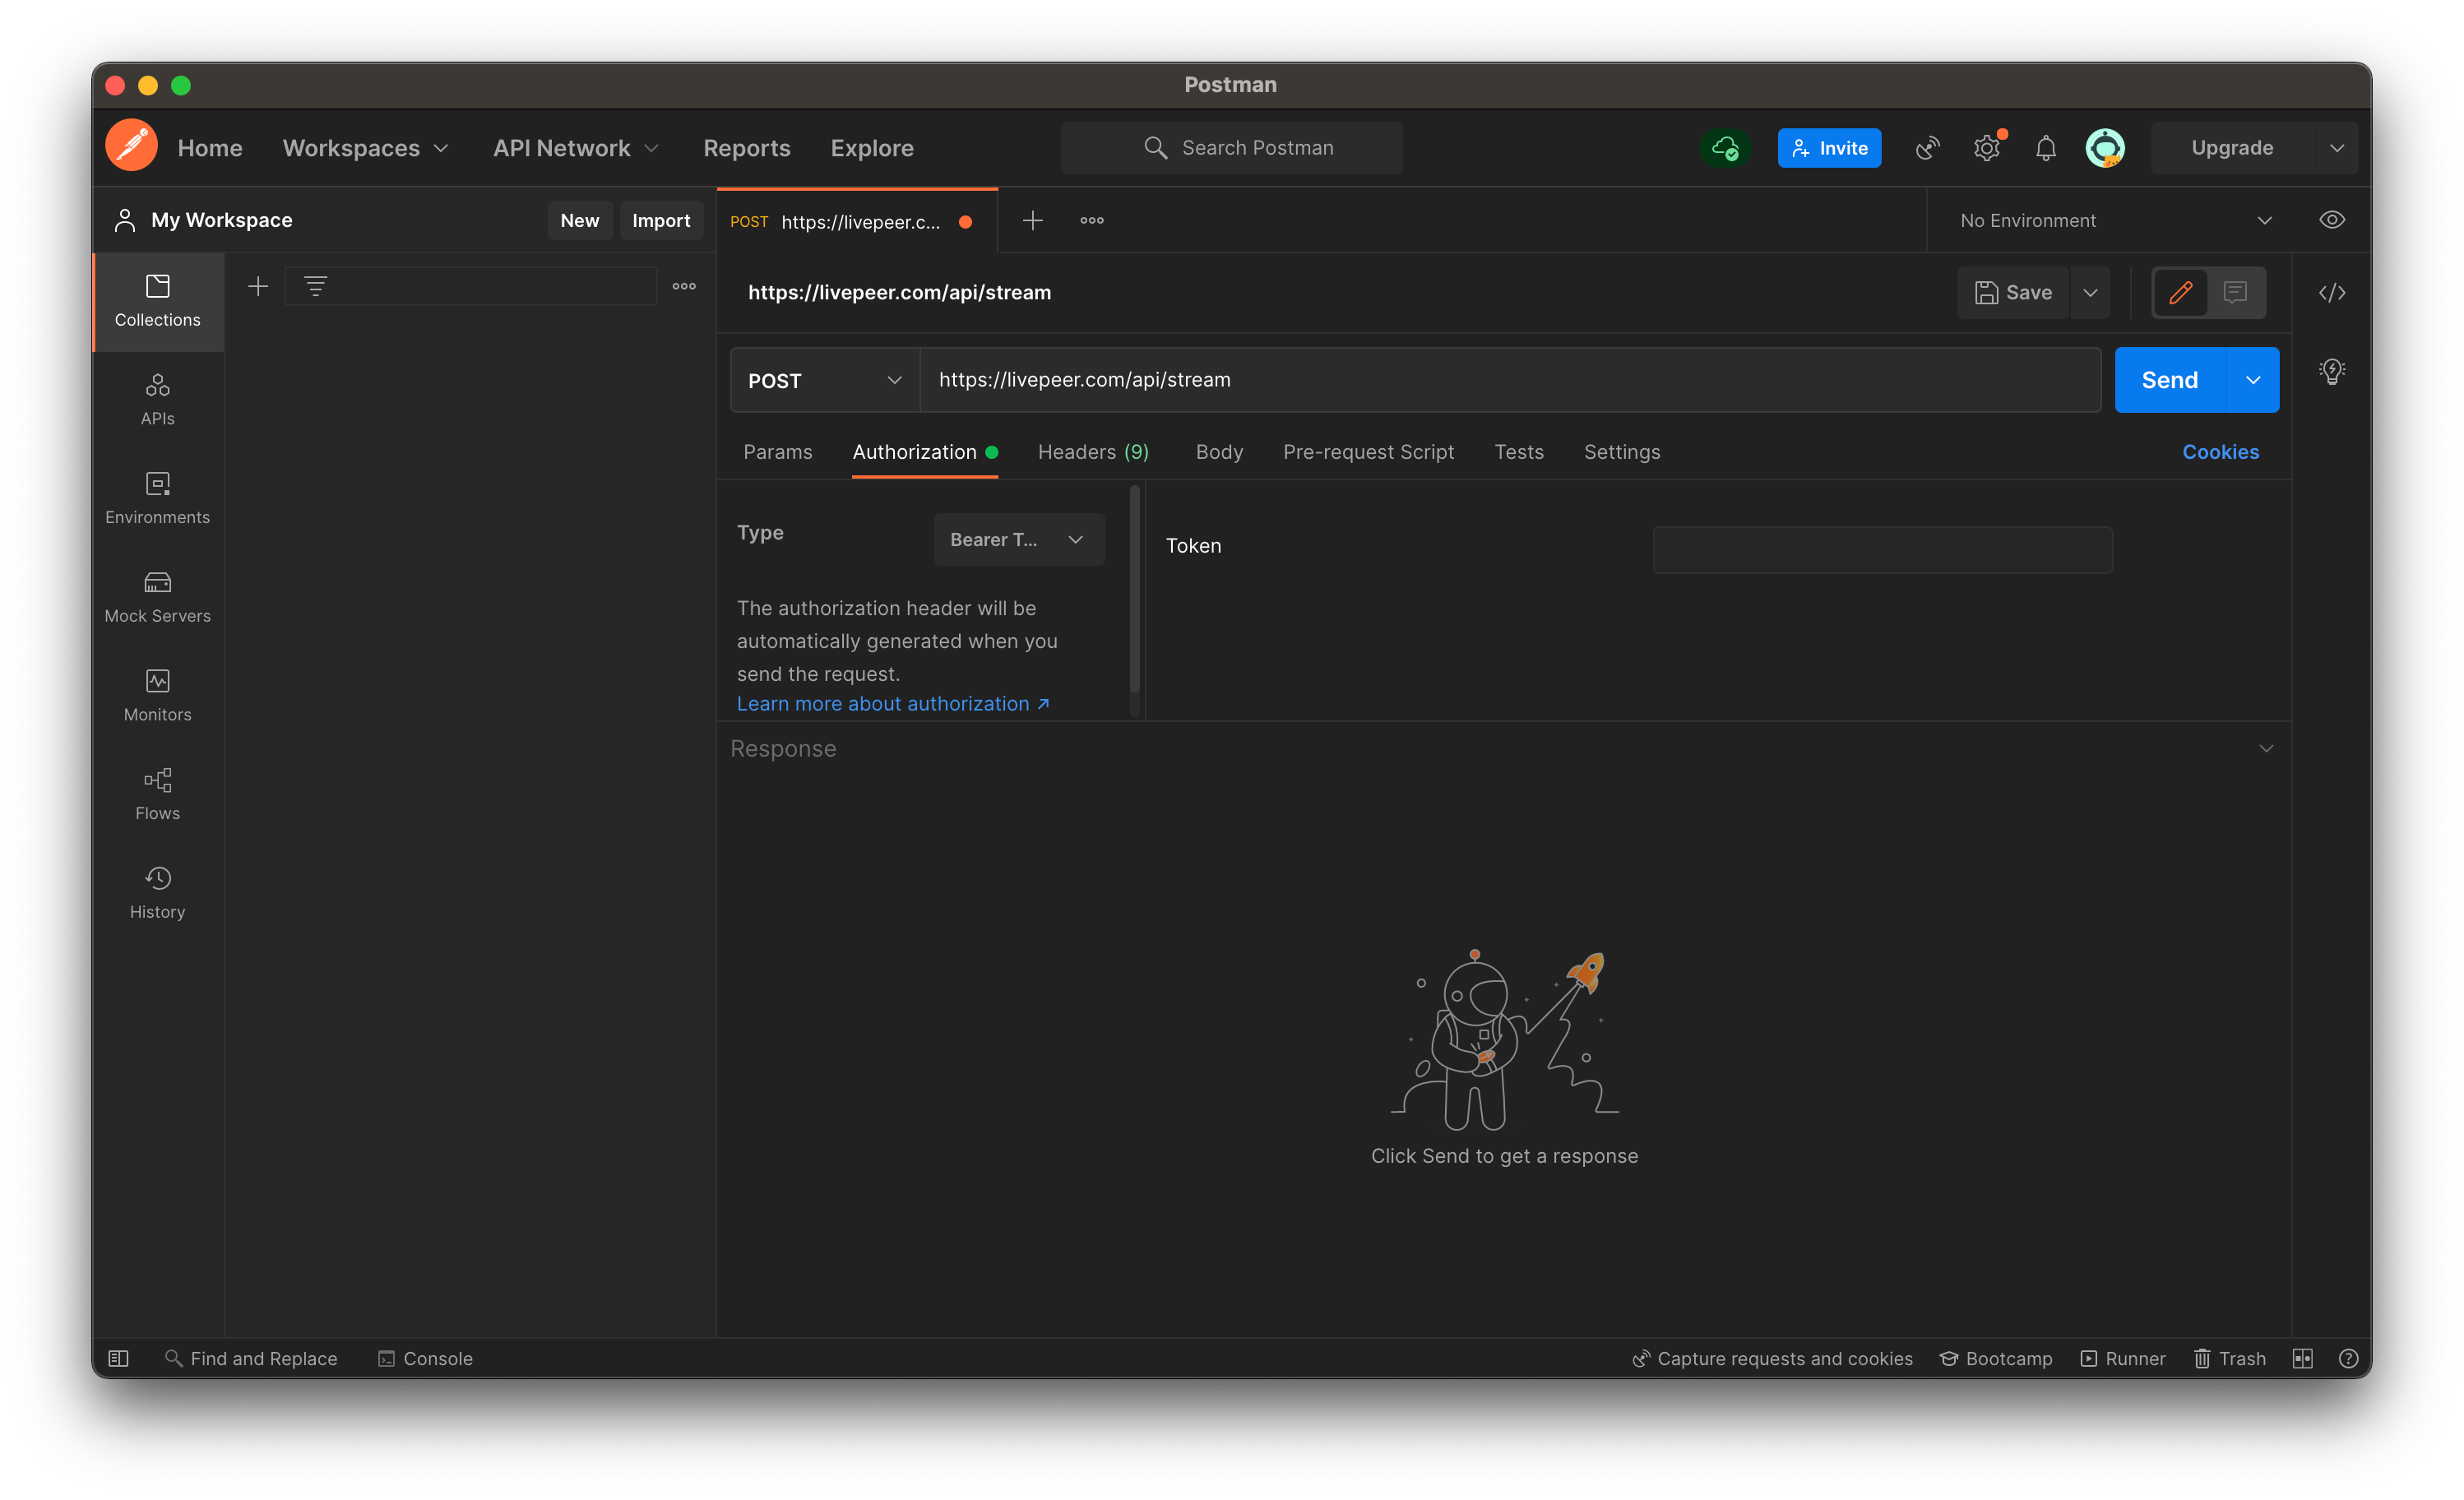
Task: Open a new request tab
Action: pos(1032,220)
